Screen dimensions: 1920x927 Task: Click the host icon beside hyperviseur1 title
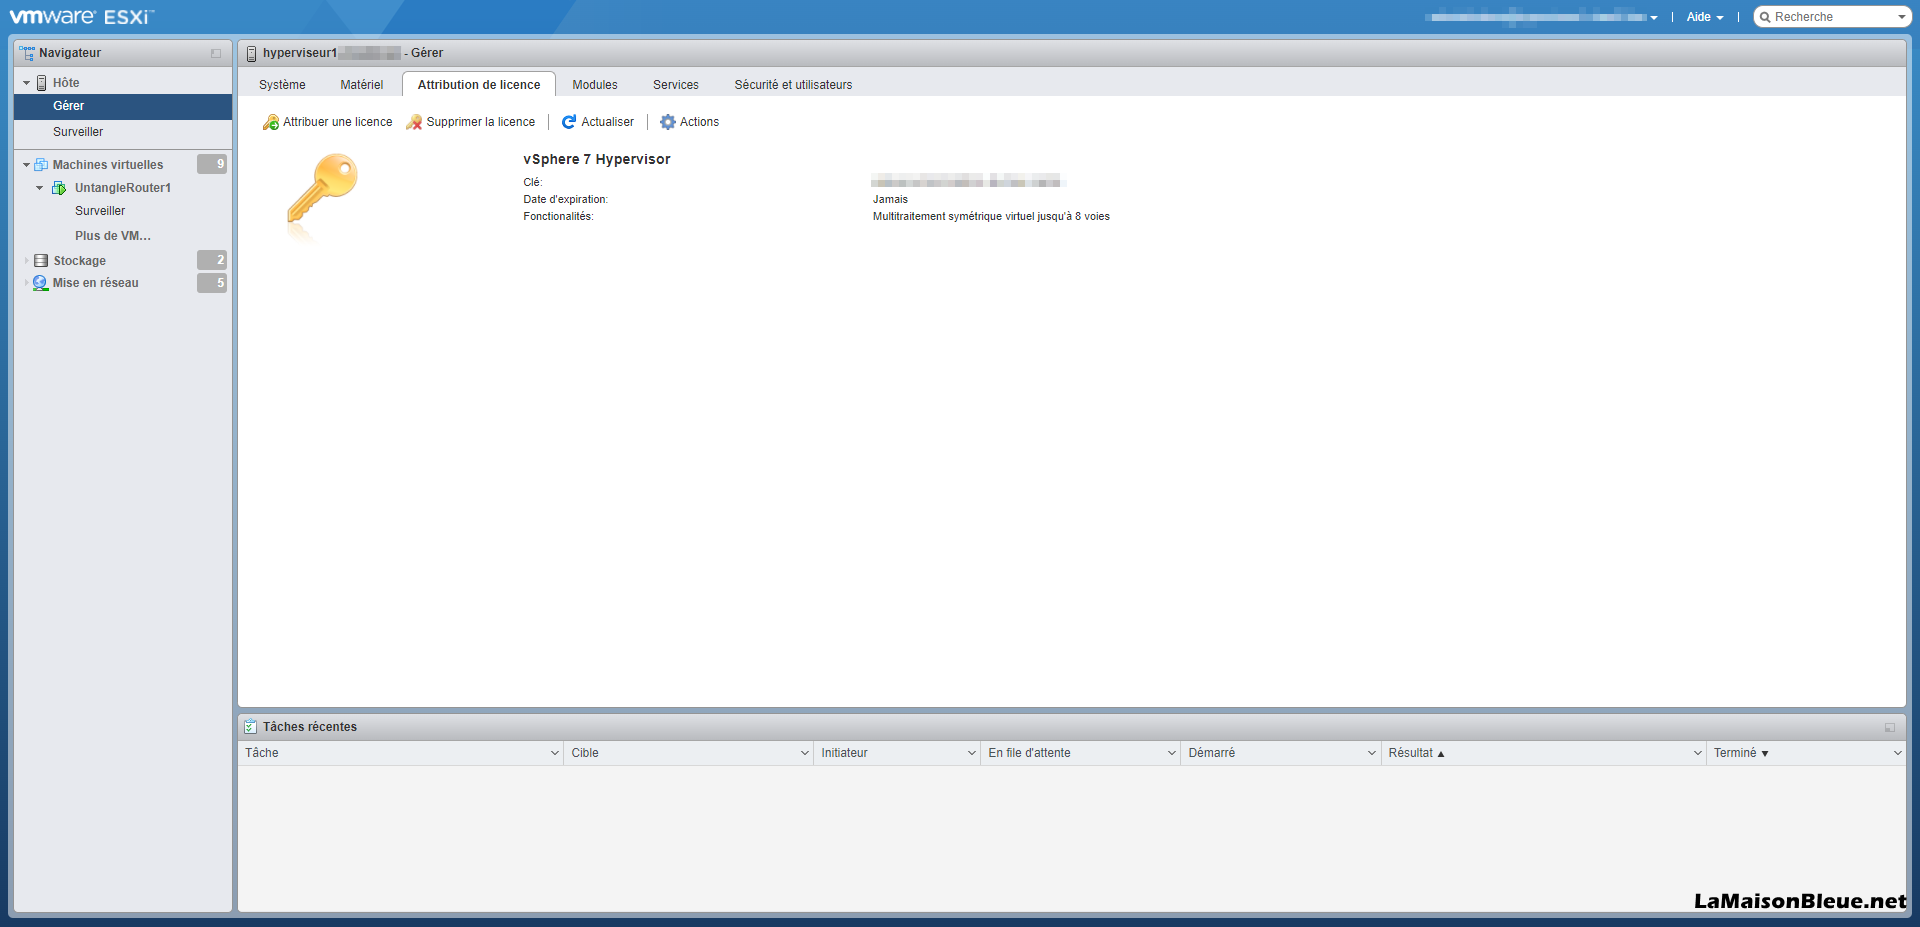(x=251, y=53)
